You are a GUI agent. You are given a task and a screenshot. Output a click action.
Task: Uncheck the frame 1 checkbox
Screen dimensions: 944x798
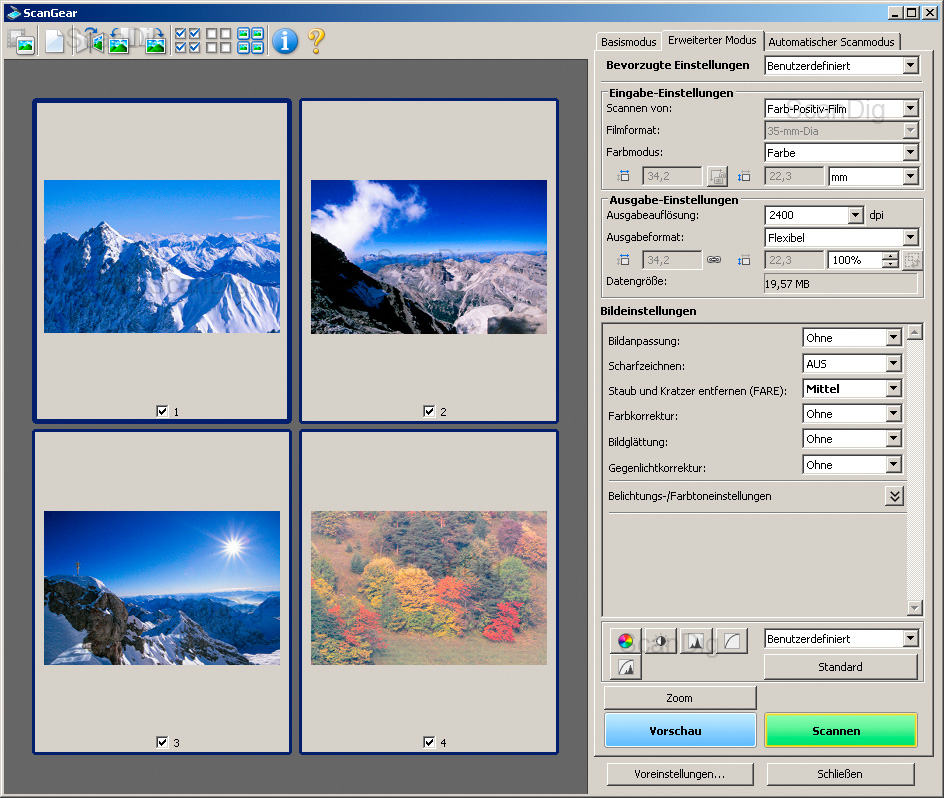tap(162, 411)
